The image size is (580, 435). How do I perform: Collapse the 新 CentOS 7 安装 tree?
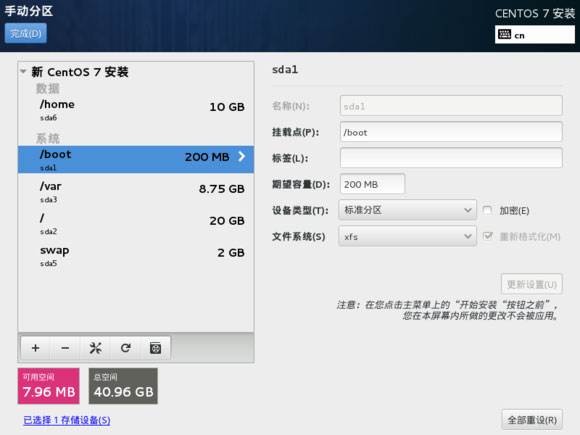click(x=23, y=71)
